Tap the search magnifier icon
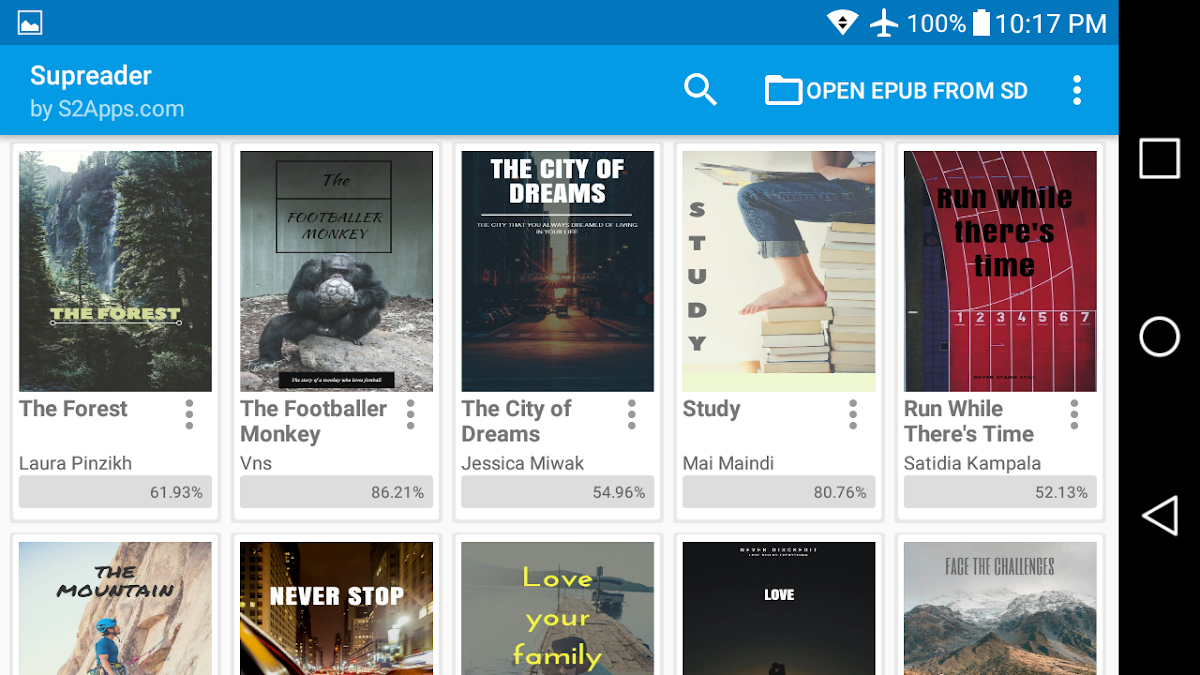 700,90
